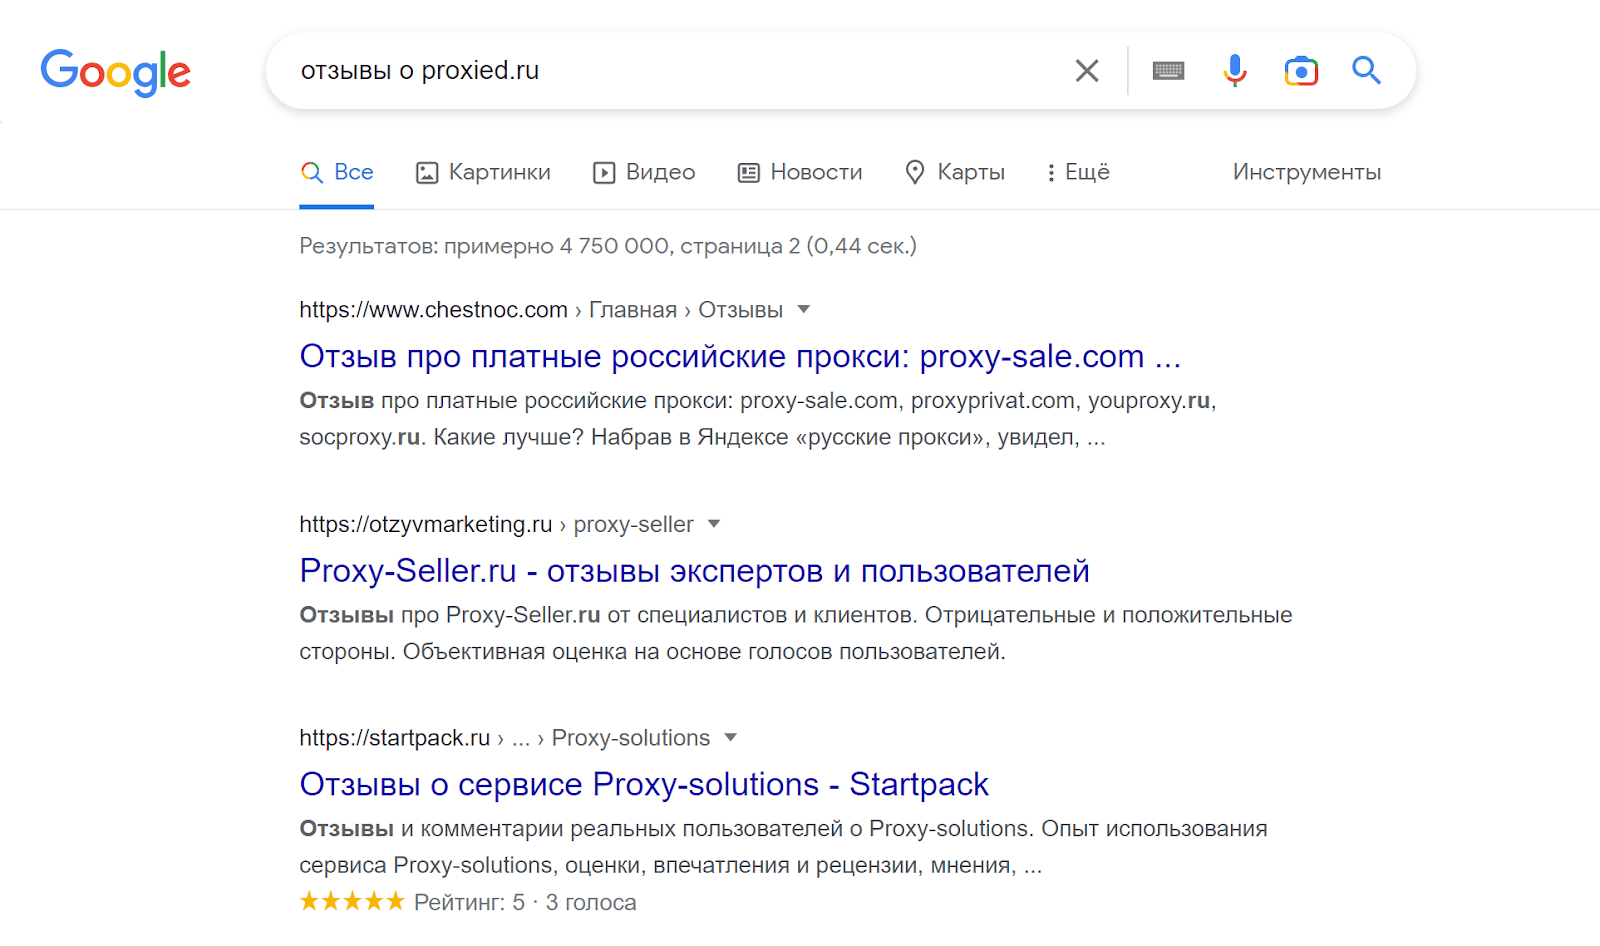This screenshot has width=1600, height=946.
Task: Open Инструменты search tools
Action: point(1306,172)
